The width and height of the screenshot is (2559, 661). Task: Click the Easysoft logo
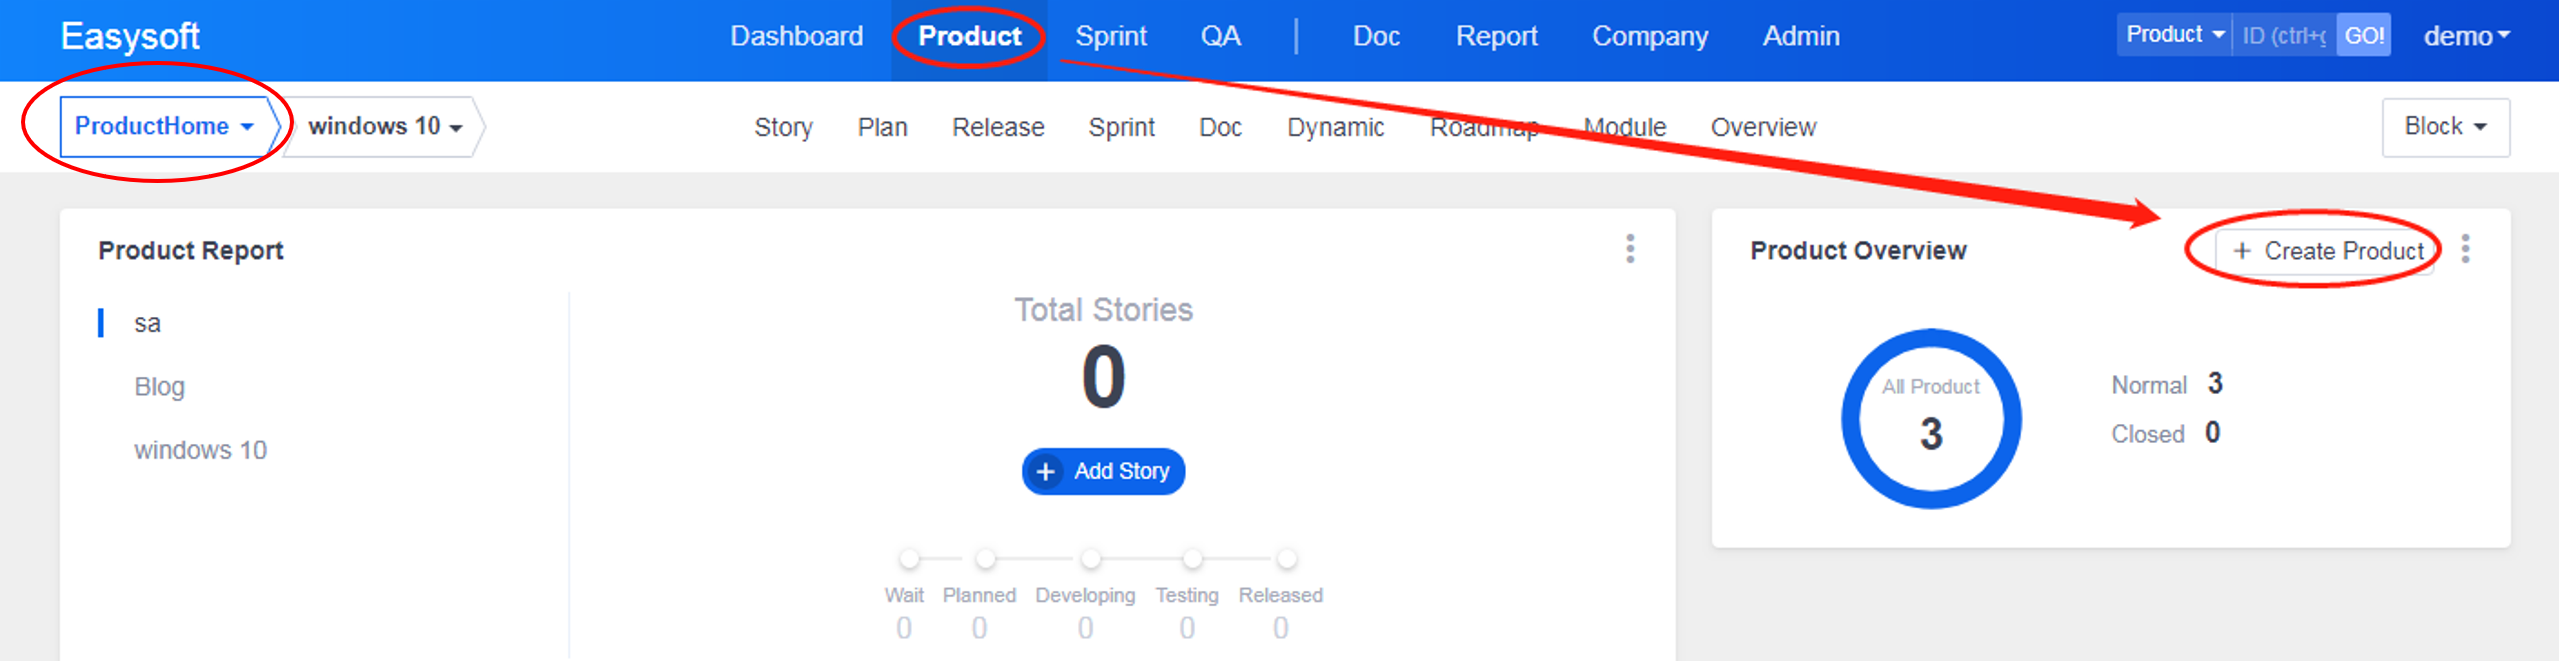(130, 37)
